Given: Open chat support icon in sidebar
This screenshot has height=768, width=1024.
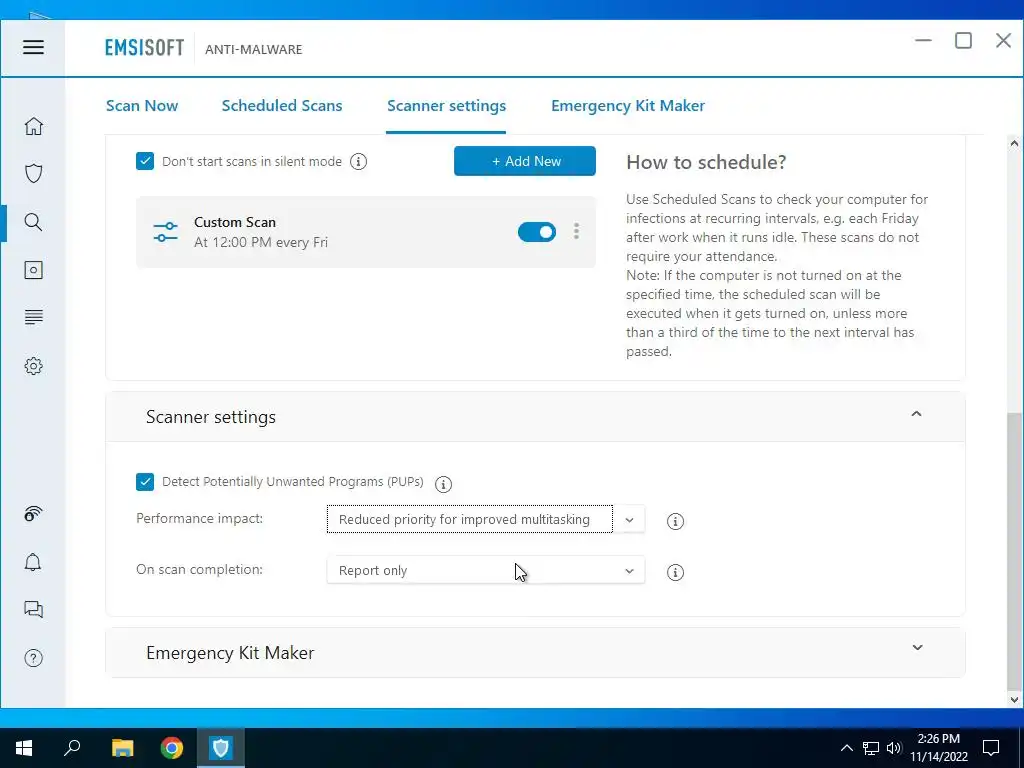Looking at the screenshot, I should (33, 609).
